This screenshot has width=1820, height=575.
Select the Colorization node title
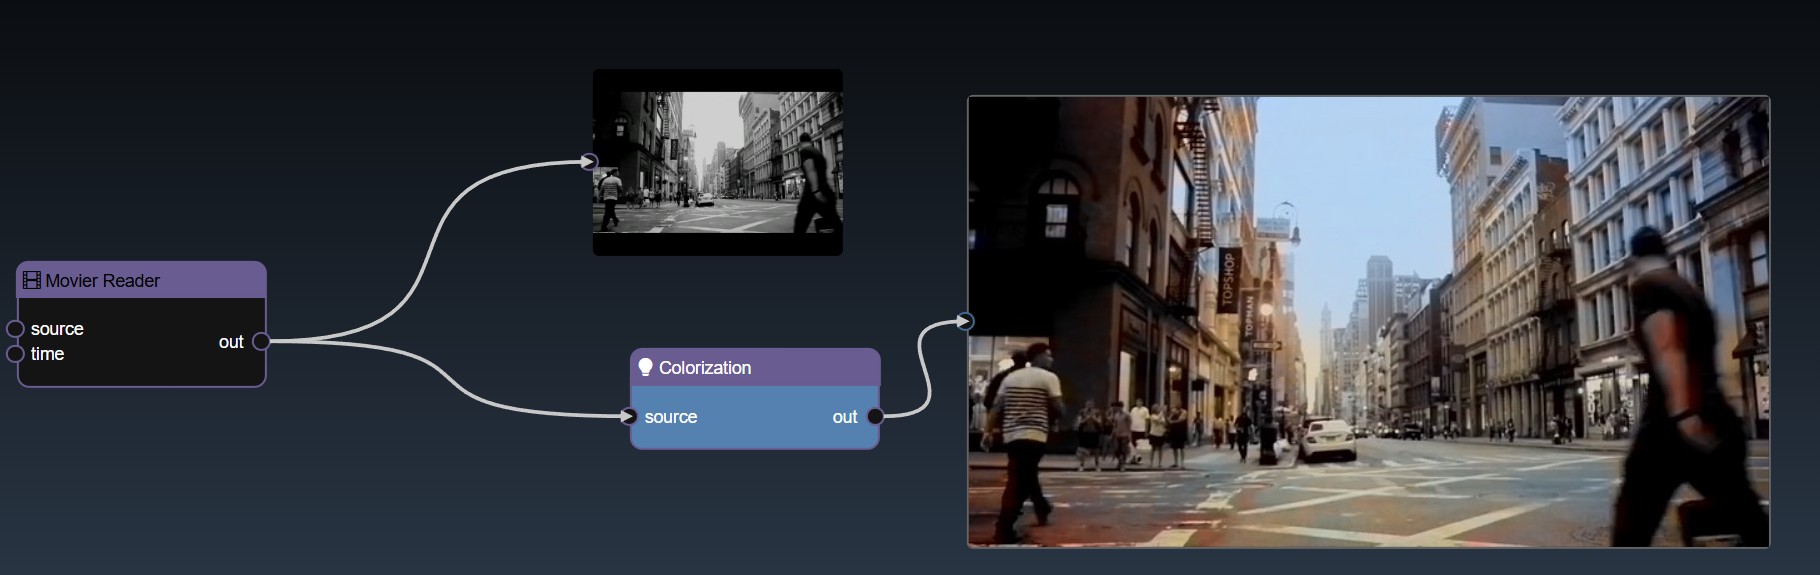click(704, 368)
